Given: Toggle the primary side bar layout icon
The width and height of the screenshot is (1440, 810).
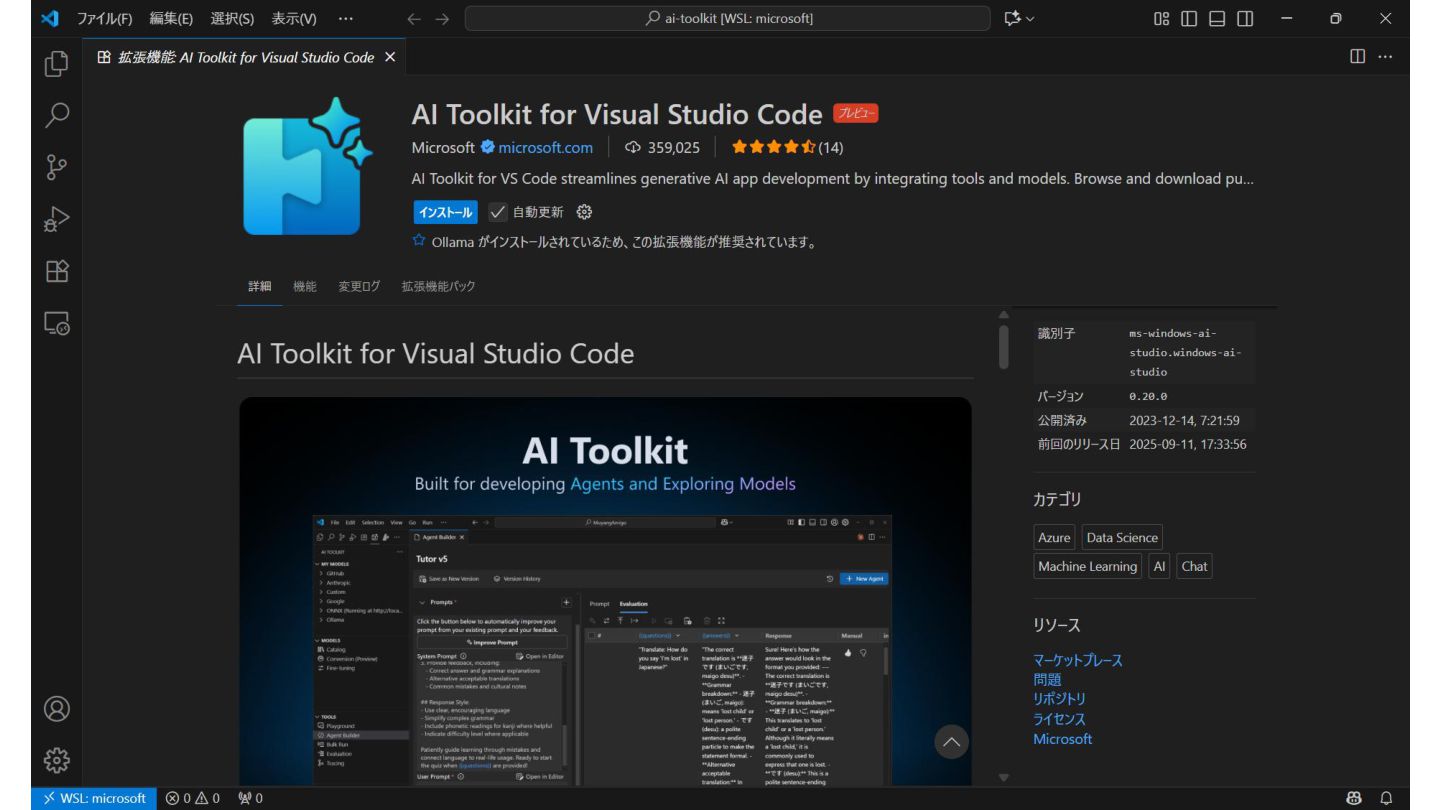Looking at the screenshot, I should 1190,18.
